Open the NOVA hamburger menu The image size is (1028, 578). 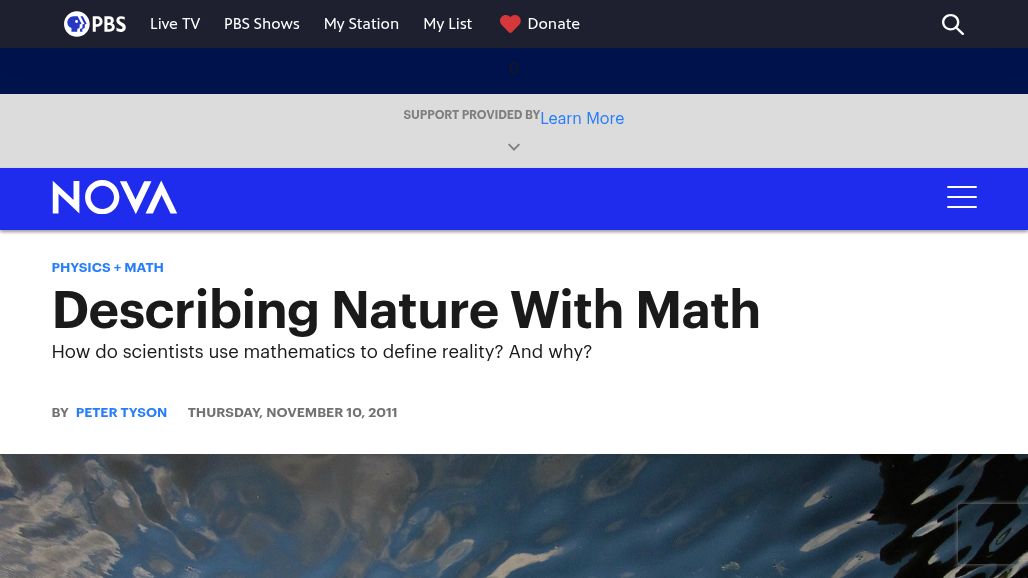tap(961, 197)
